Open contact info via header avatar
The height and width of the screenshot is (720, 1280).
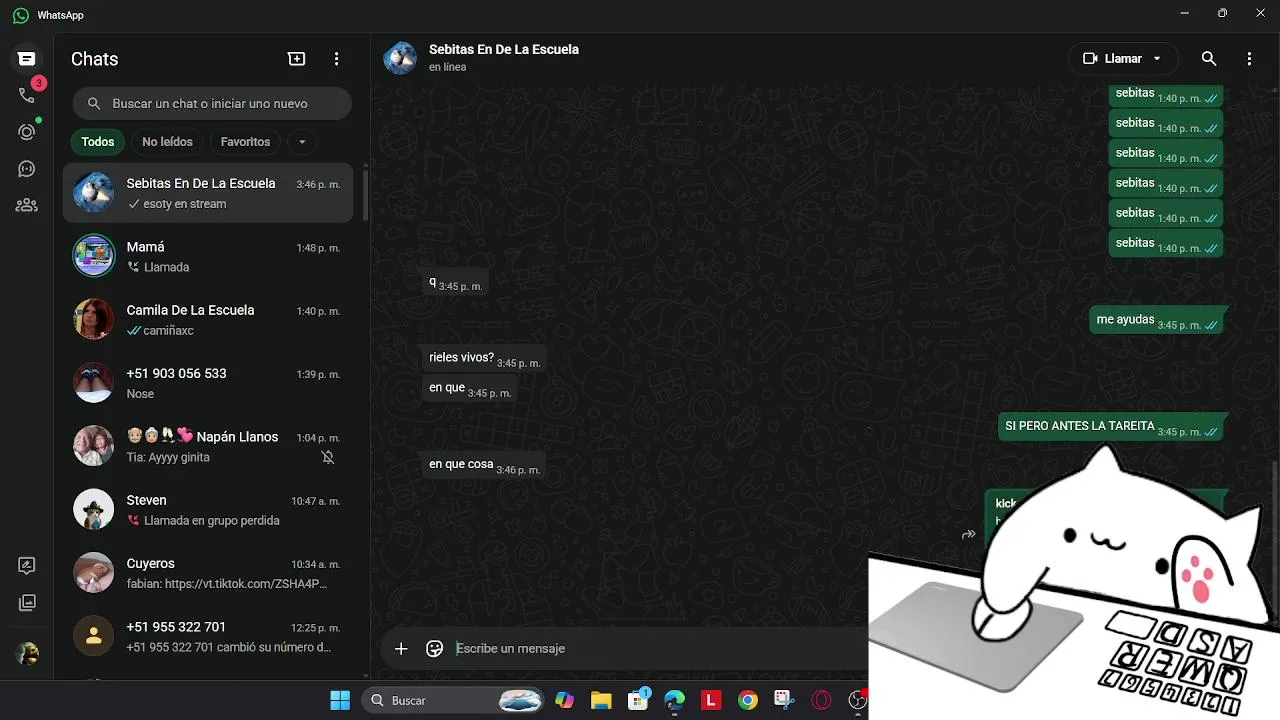[400, 58]
